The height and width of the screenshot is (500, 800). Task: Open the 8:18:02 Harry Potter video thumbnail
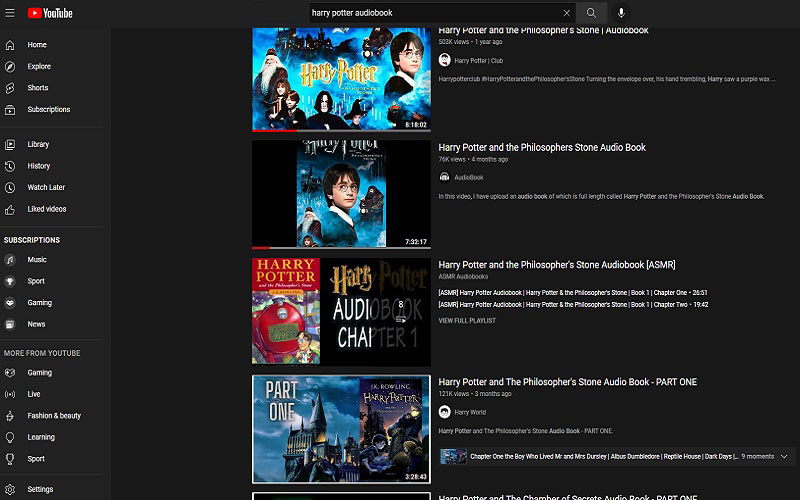tap(341, 79)
